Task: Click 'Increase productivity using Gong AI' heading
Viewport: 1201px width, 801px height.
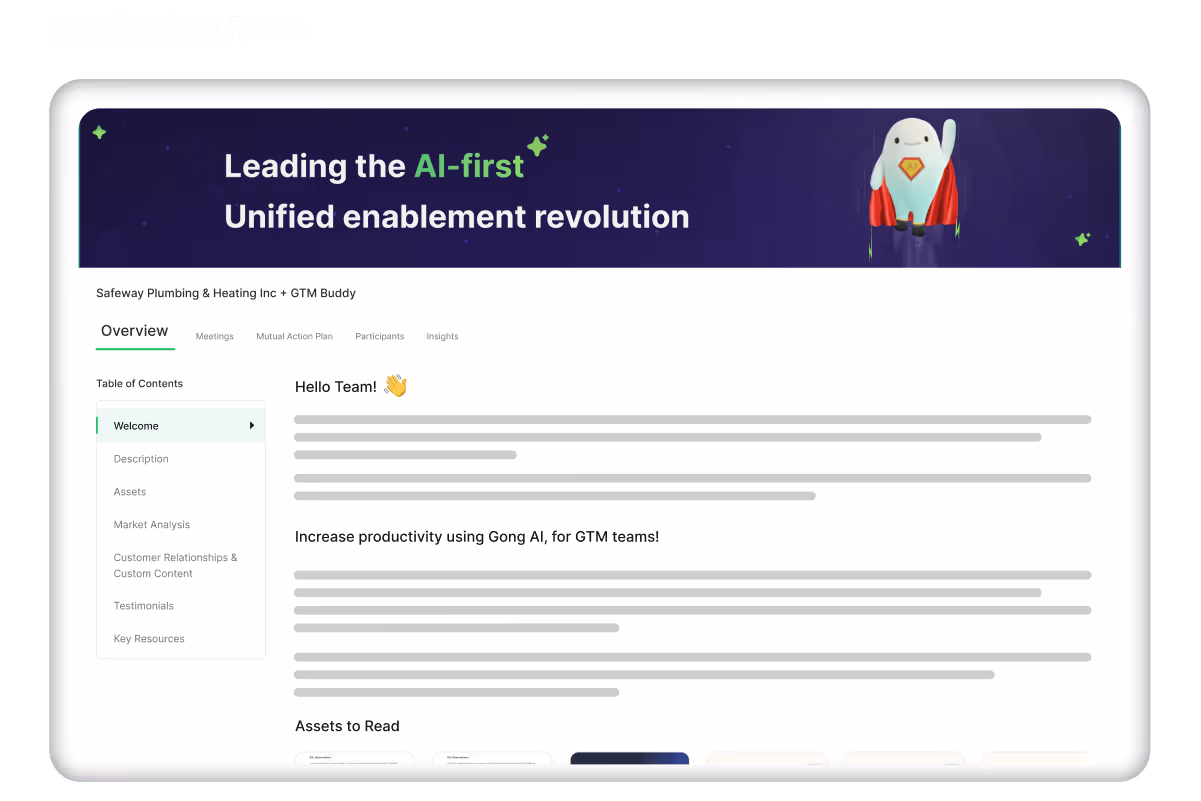Action: tap(477, 537)
